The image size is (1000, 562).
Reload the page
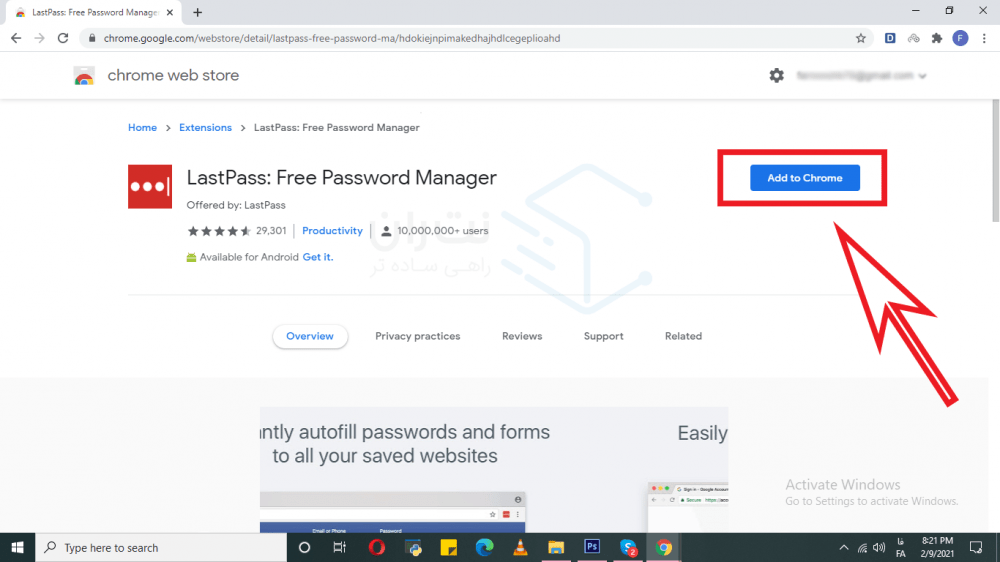[63, 38]
